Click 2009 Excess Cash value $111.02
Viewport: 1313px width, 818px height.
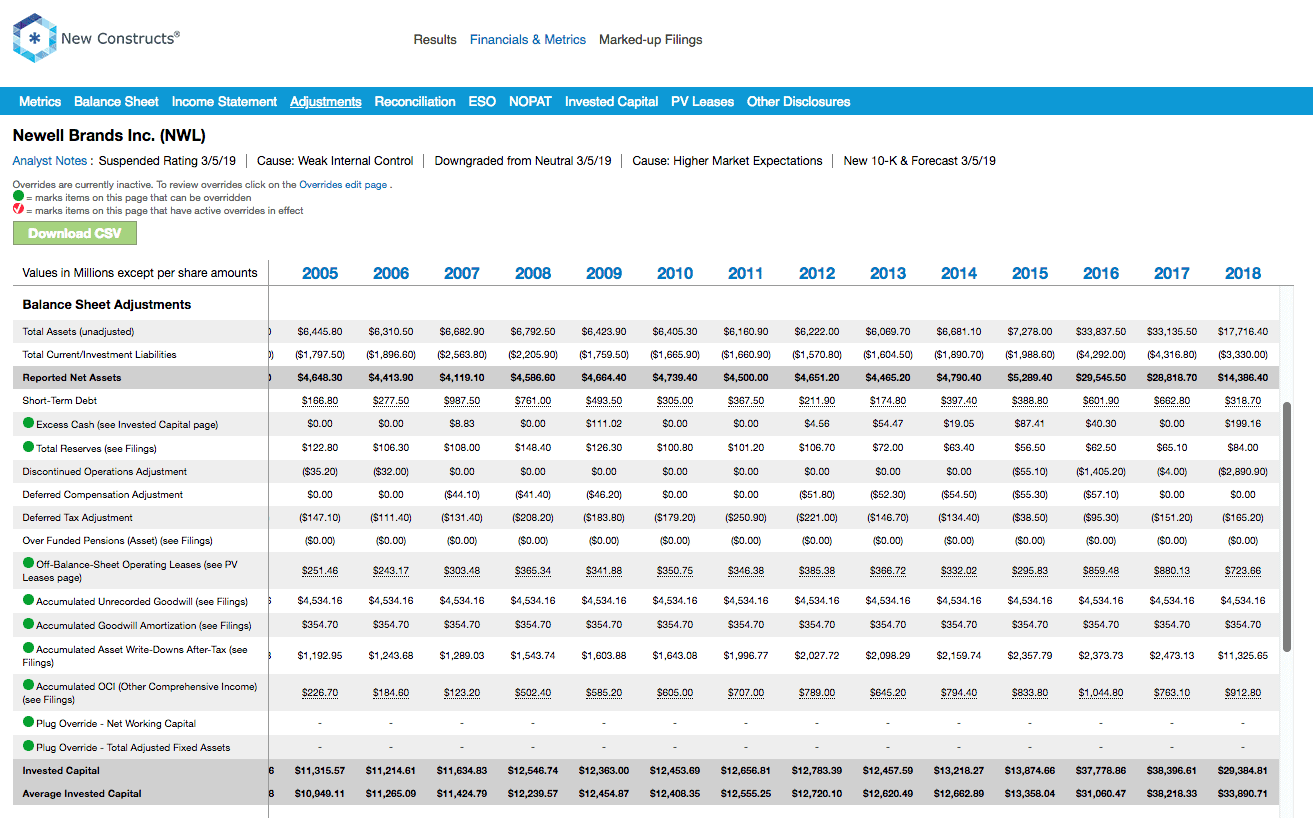coord(604,425)
